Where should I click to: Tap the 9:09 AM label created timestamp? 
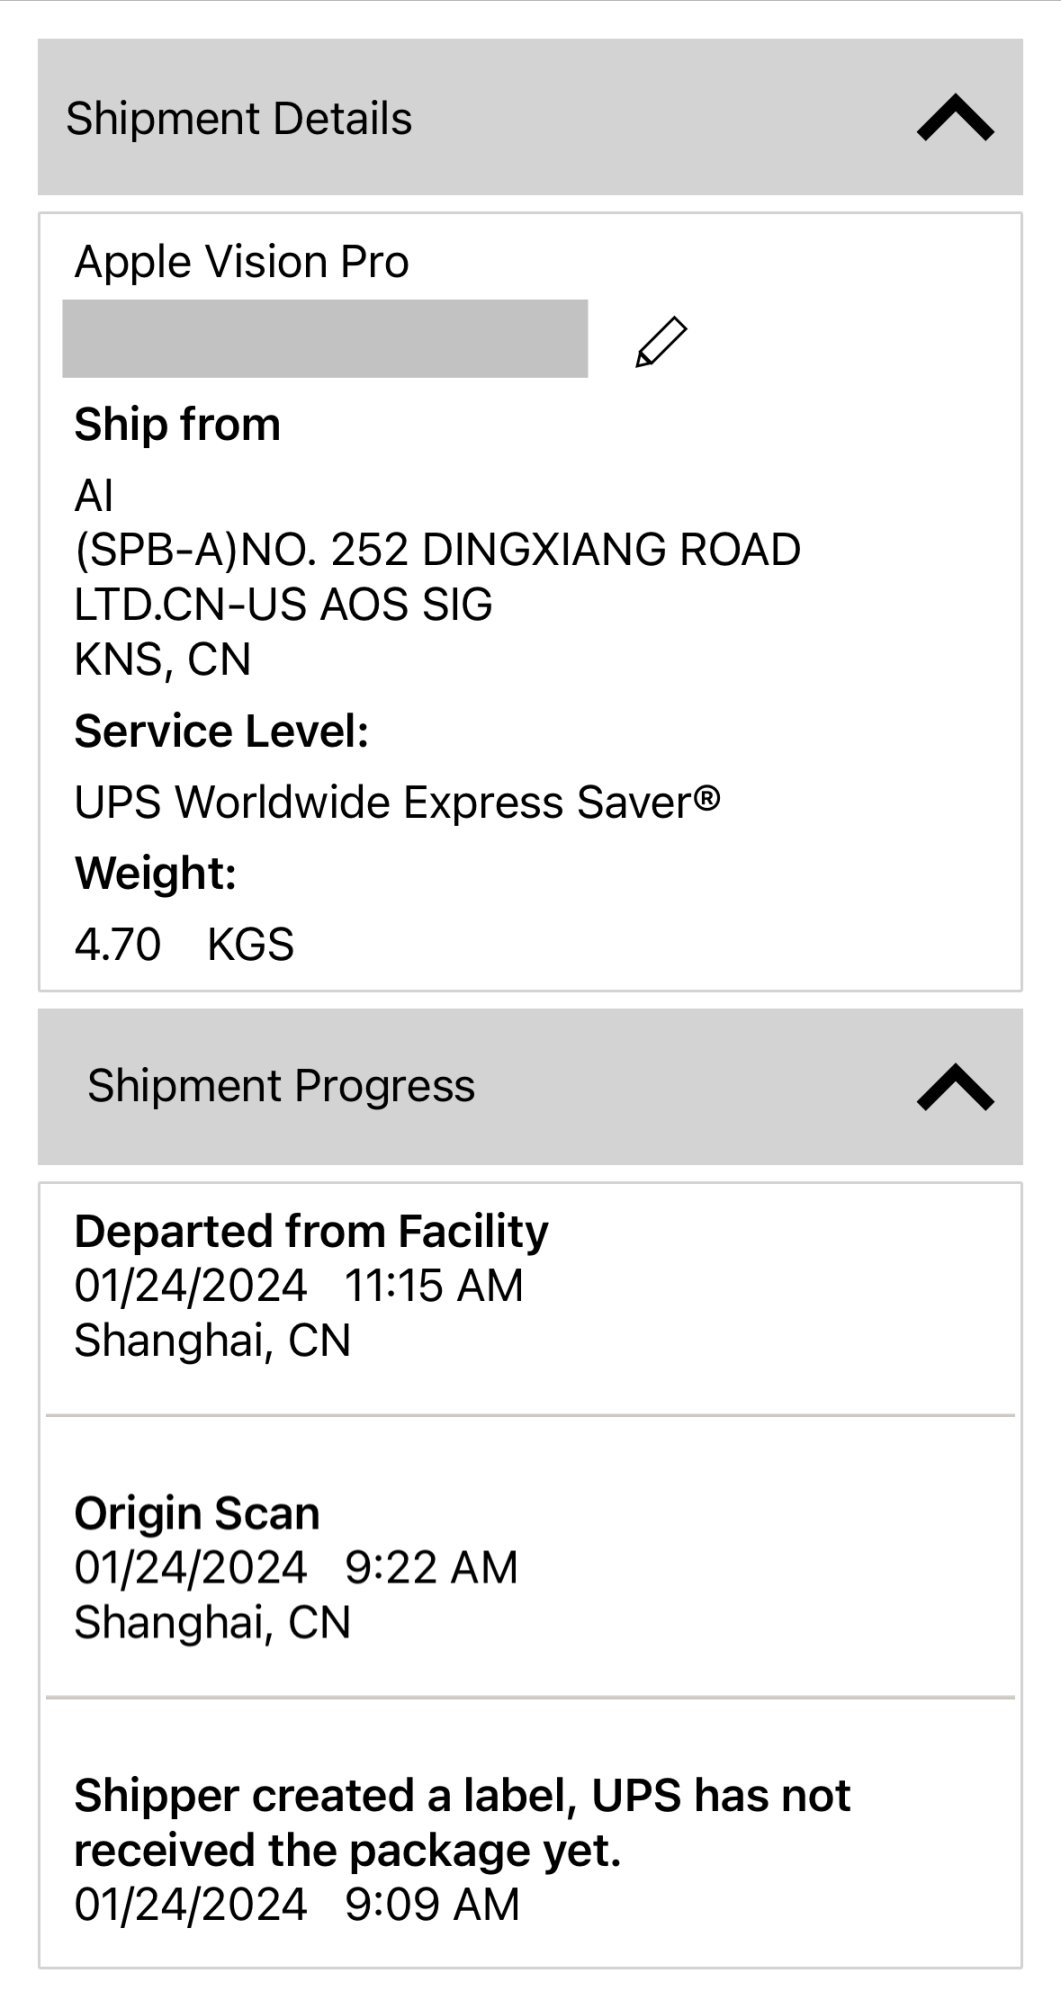(432, 1905)
